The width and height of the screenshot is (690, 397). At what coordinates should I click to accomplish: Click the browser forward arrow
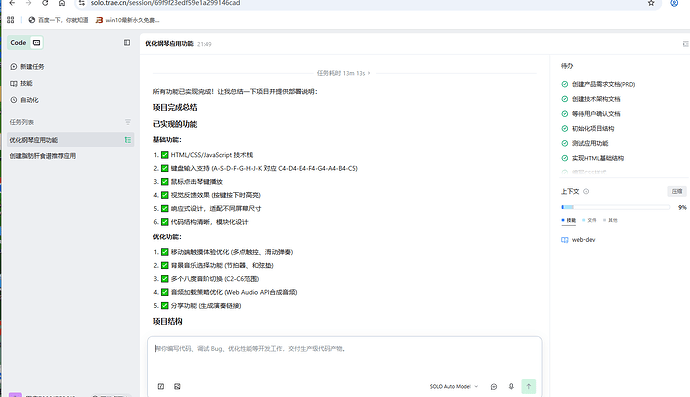pos(29,3)
